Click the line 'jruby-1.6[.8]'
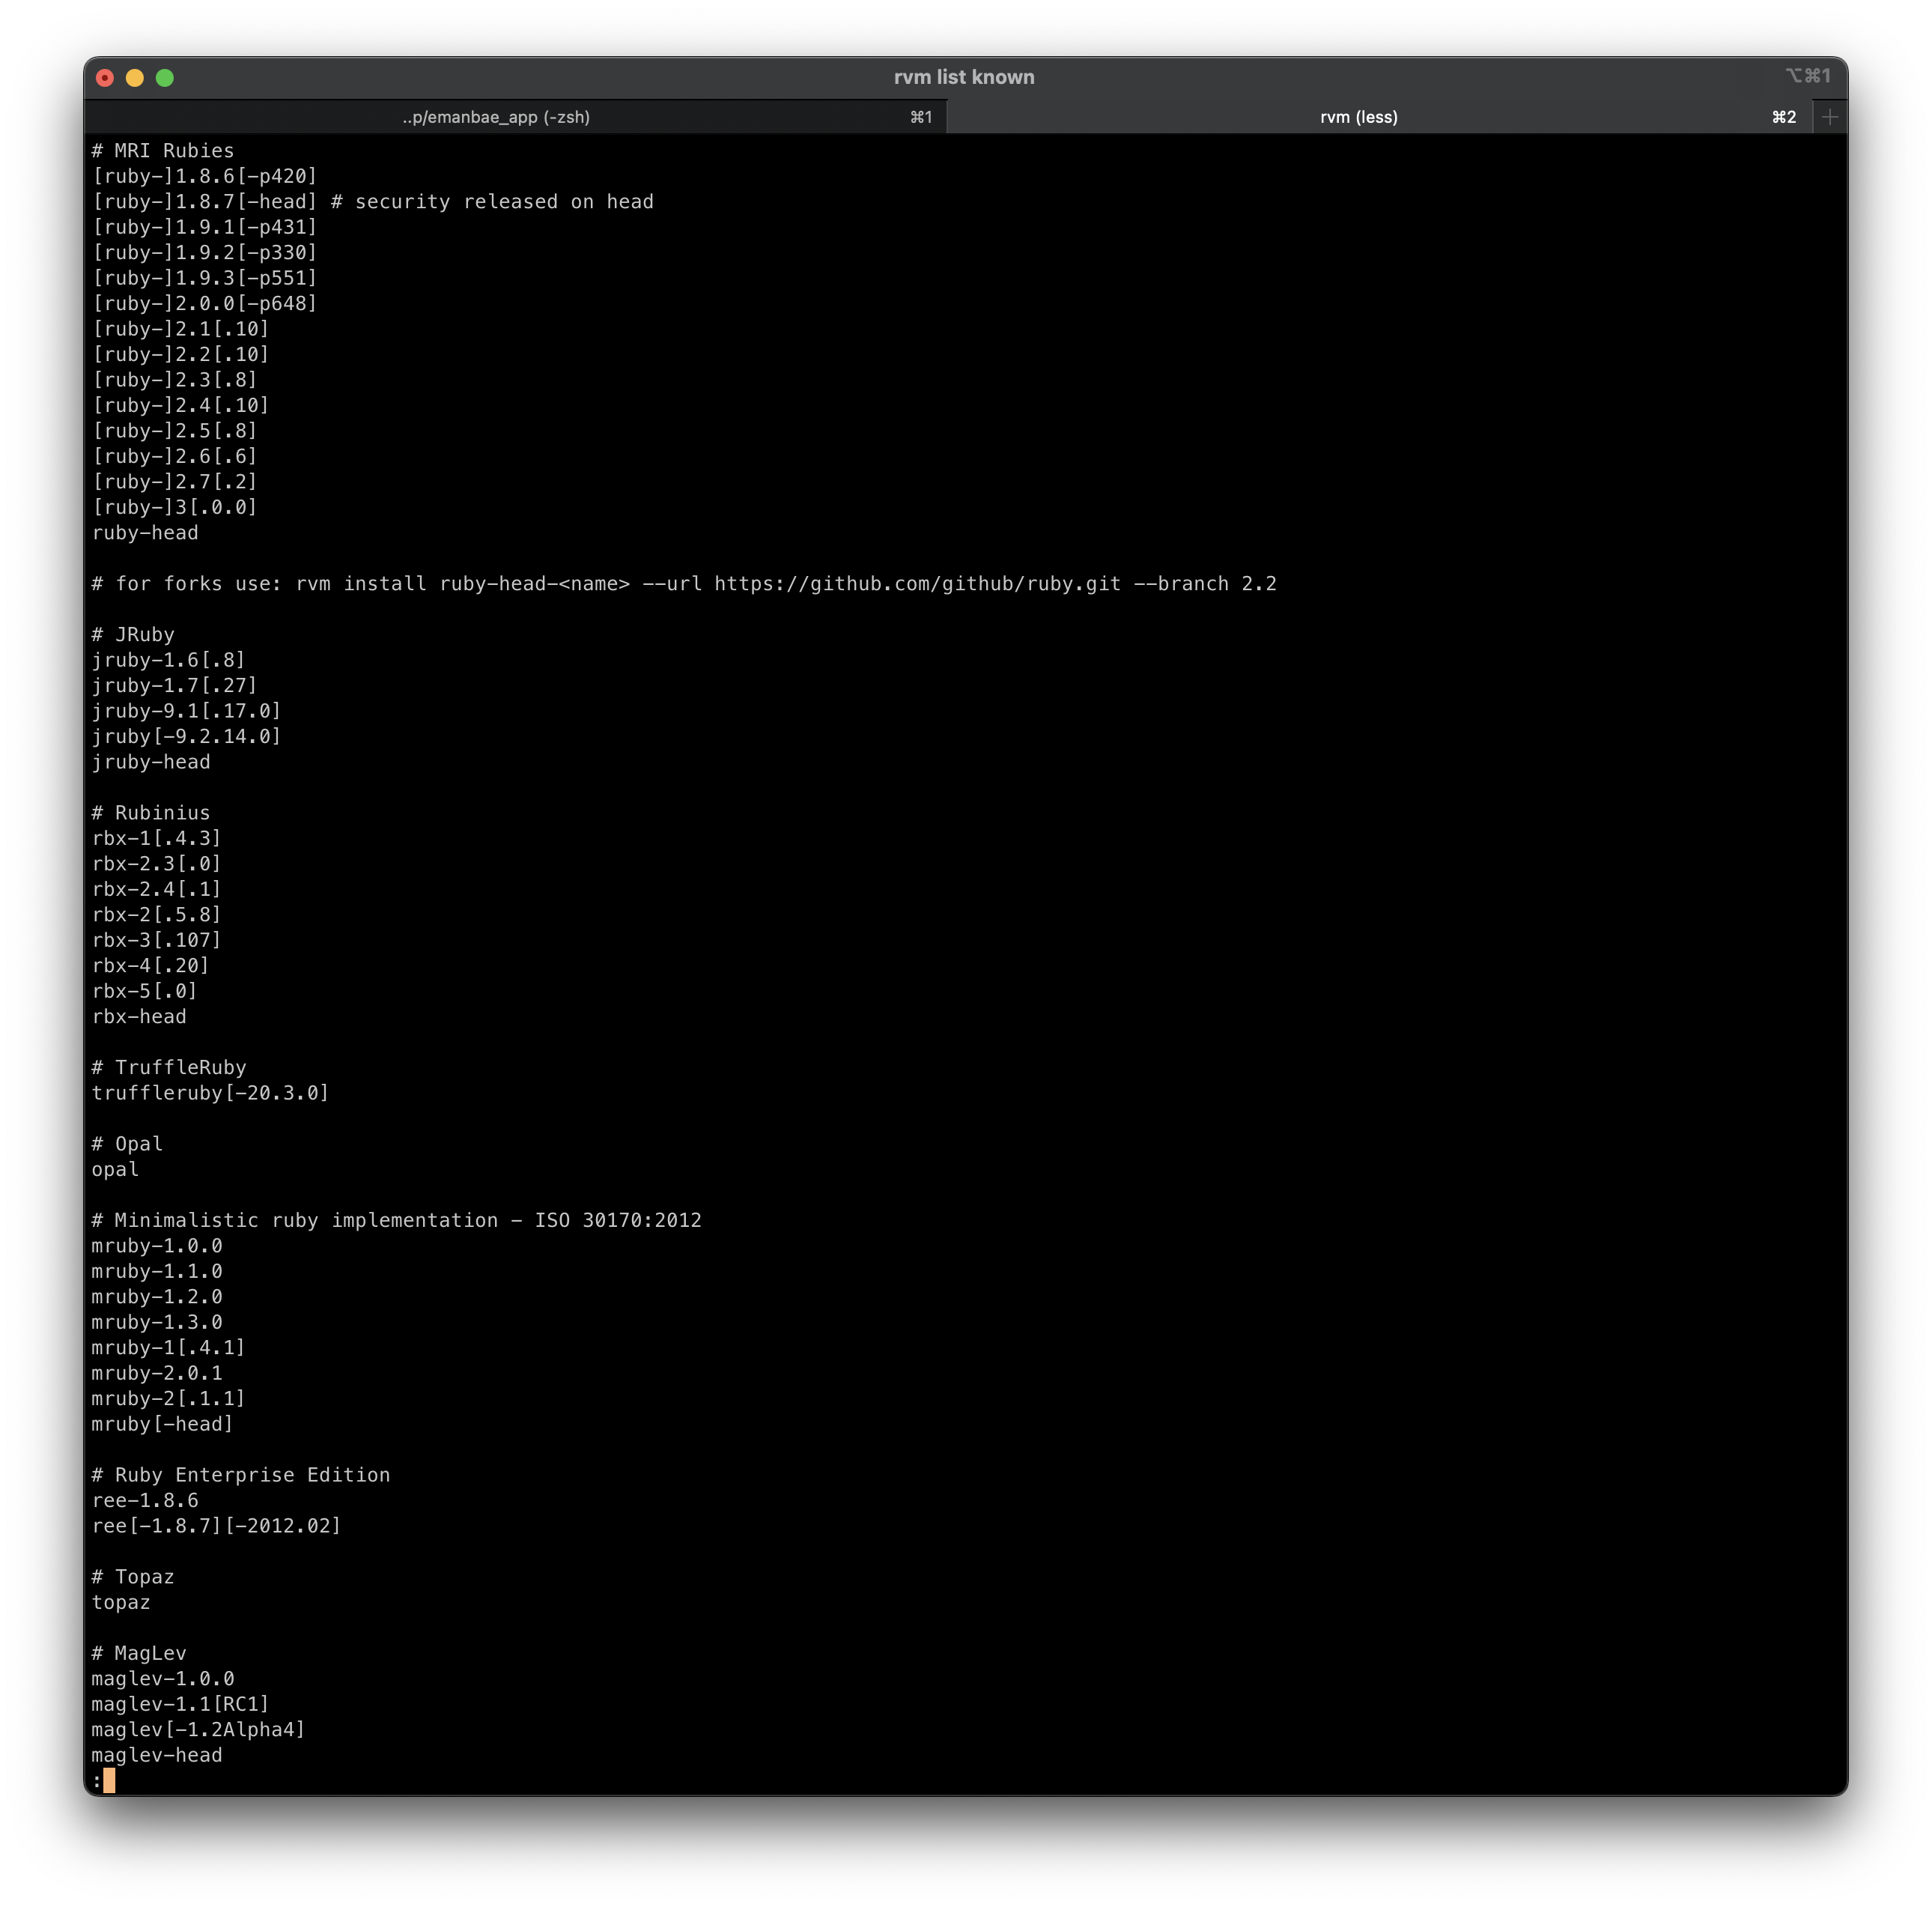Image resolution: width=1932 pixels, height=1907 pixels. pos(169,661)
